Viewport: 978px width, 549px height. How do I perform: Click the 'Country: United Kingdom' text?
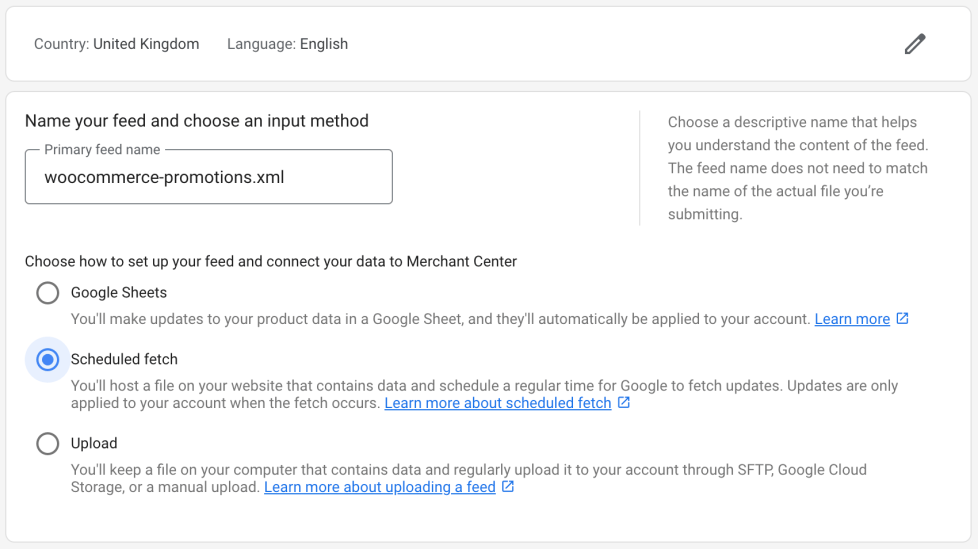[x=116, y=44]
